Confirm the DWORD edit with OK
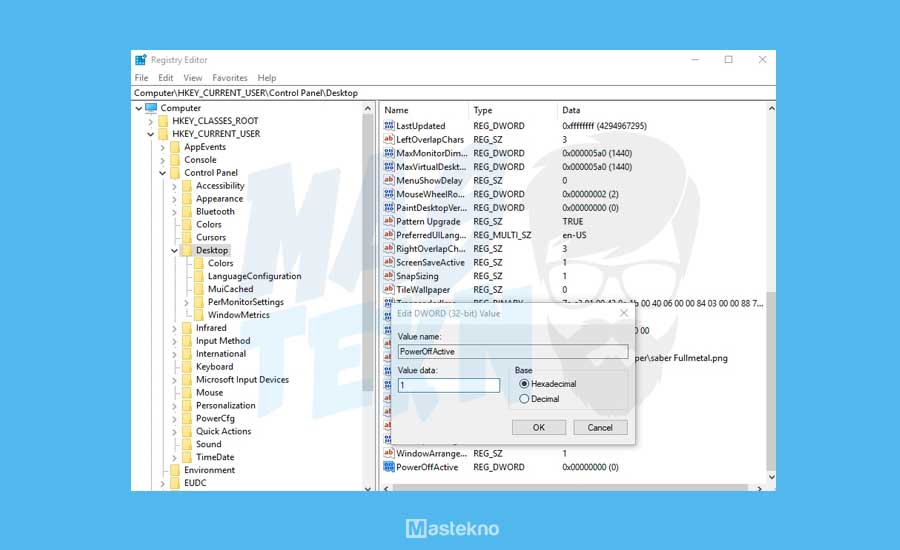The width and height of the screenshot is (900, 550). [538, 427]
